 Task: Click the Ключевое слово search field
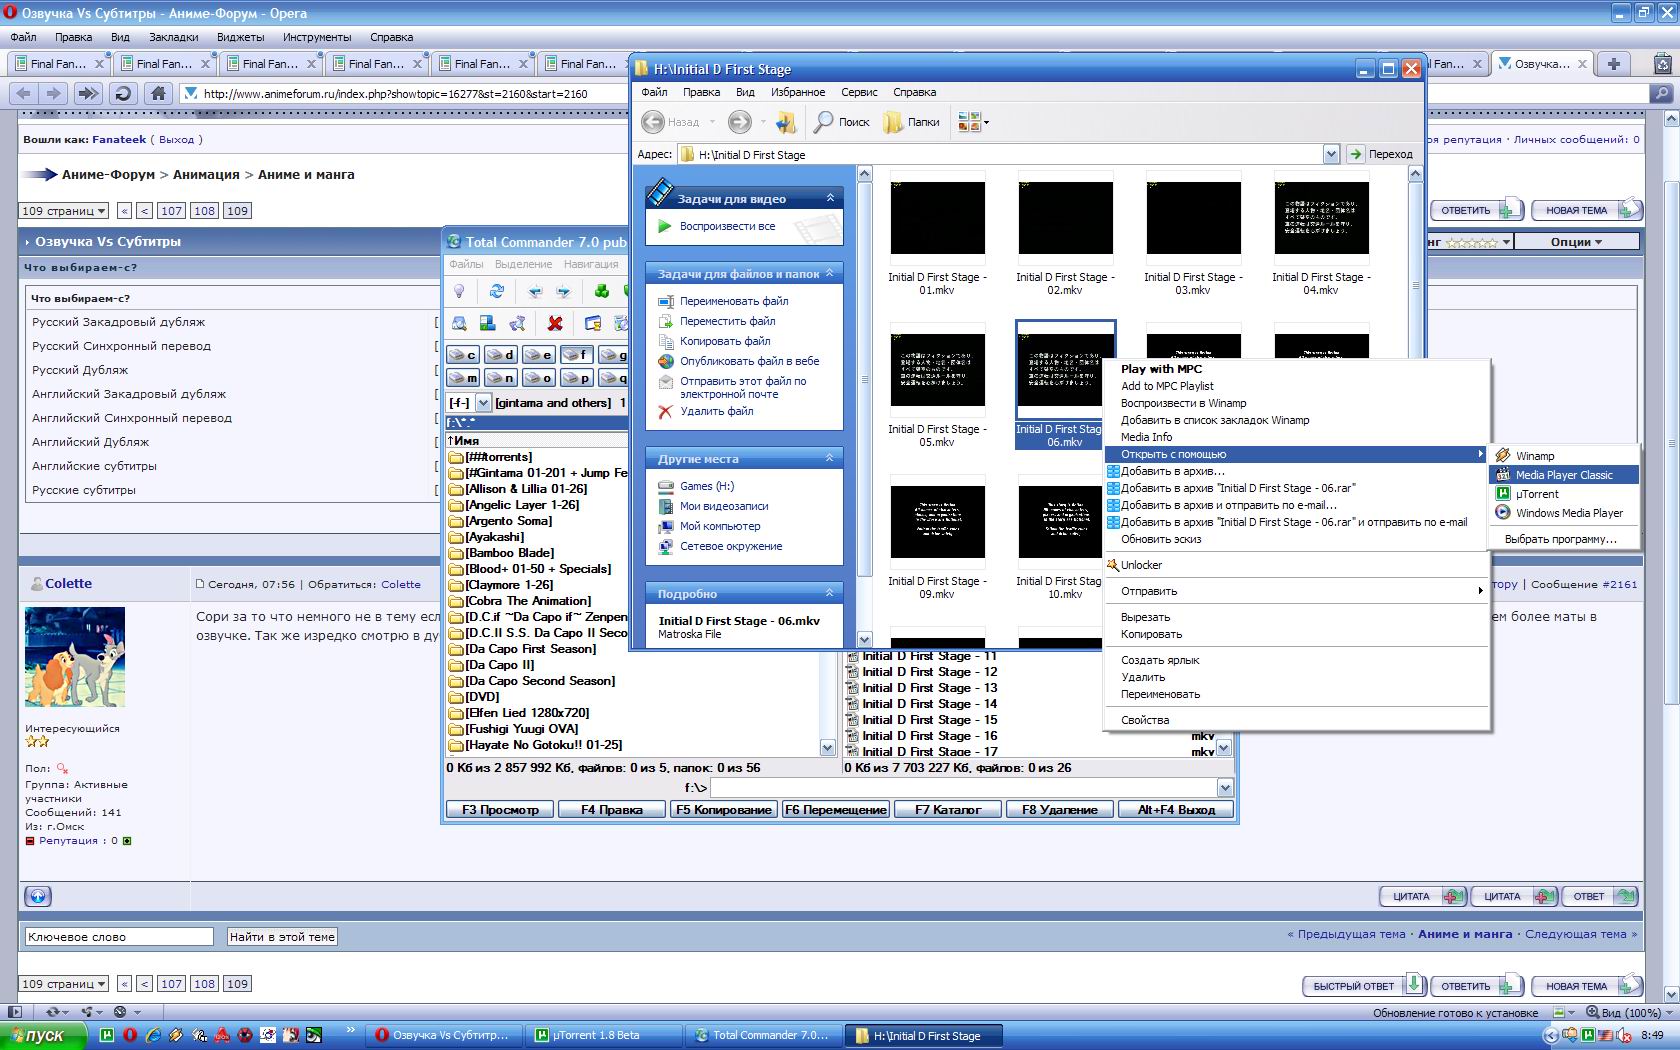point(119,937)
